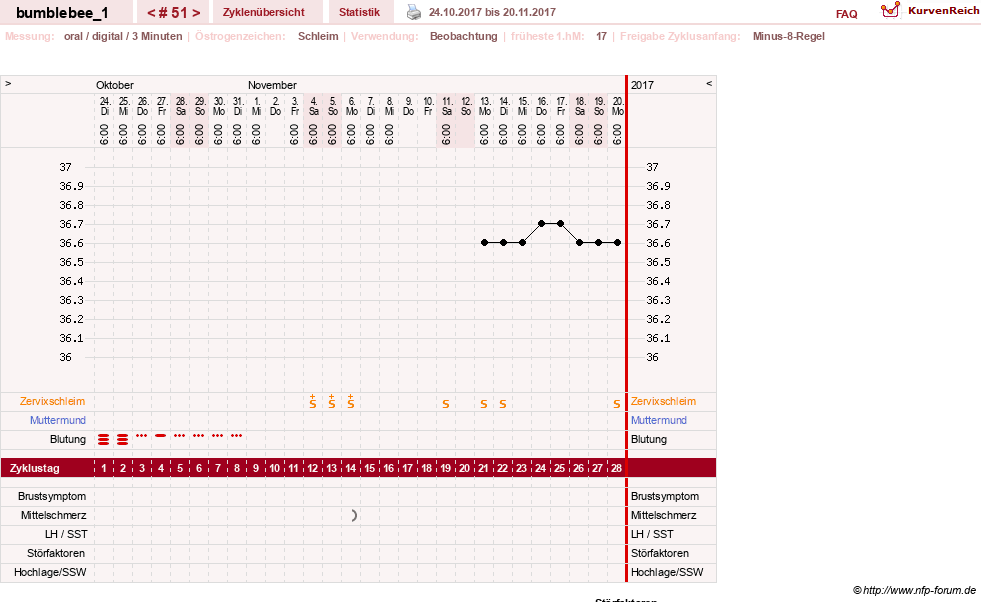The width and height of the screenshot is (981, 602).
Task: Click cycle day 21 in Zyklustag row
Action: pyautogui.click(x=484, y=468)
